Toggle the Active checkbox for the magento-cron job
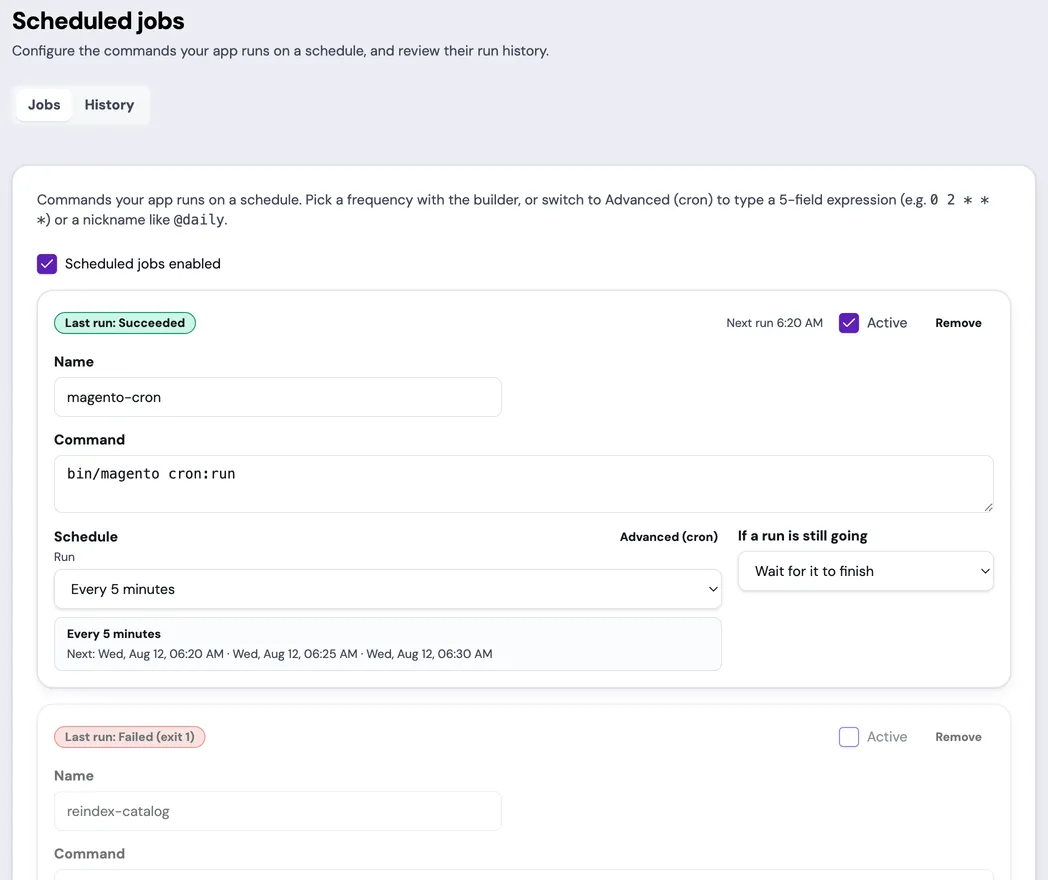 (x=849, y=323)
